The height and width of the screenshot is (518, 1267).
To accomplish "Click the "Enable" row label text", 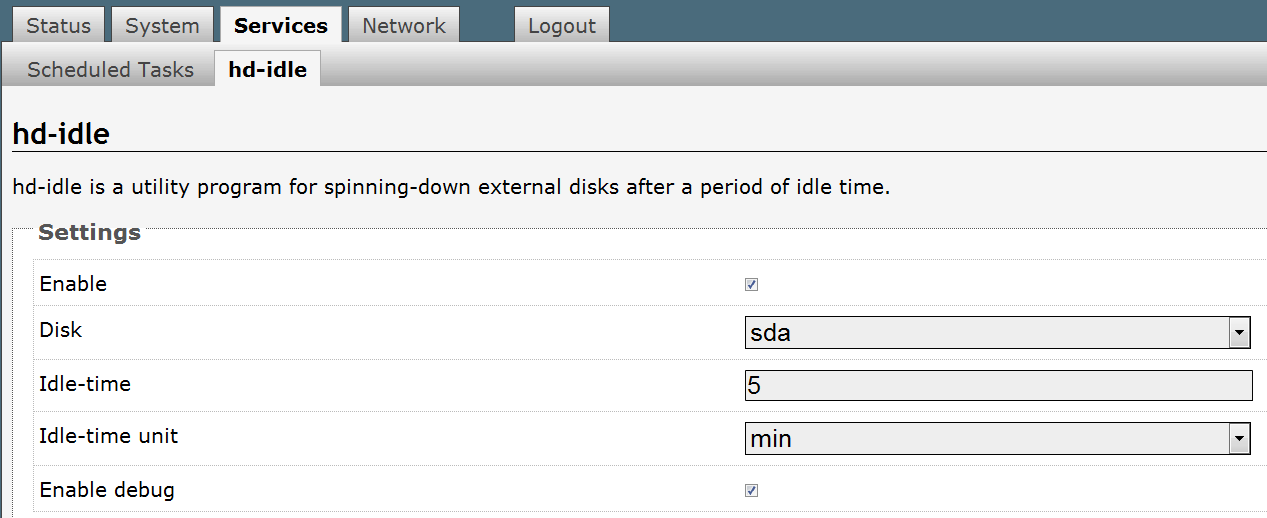I will click(73, 284).
